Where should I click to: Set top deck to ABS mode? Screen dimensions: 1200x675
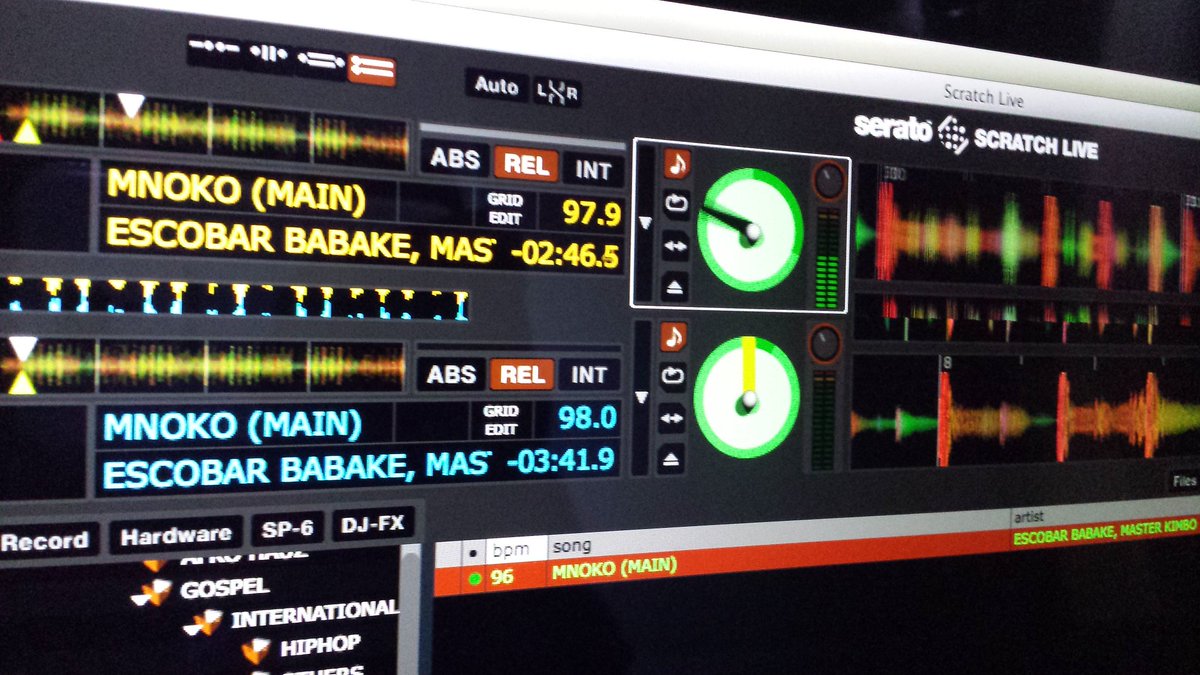(x=455, y=159)
